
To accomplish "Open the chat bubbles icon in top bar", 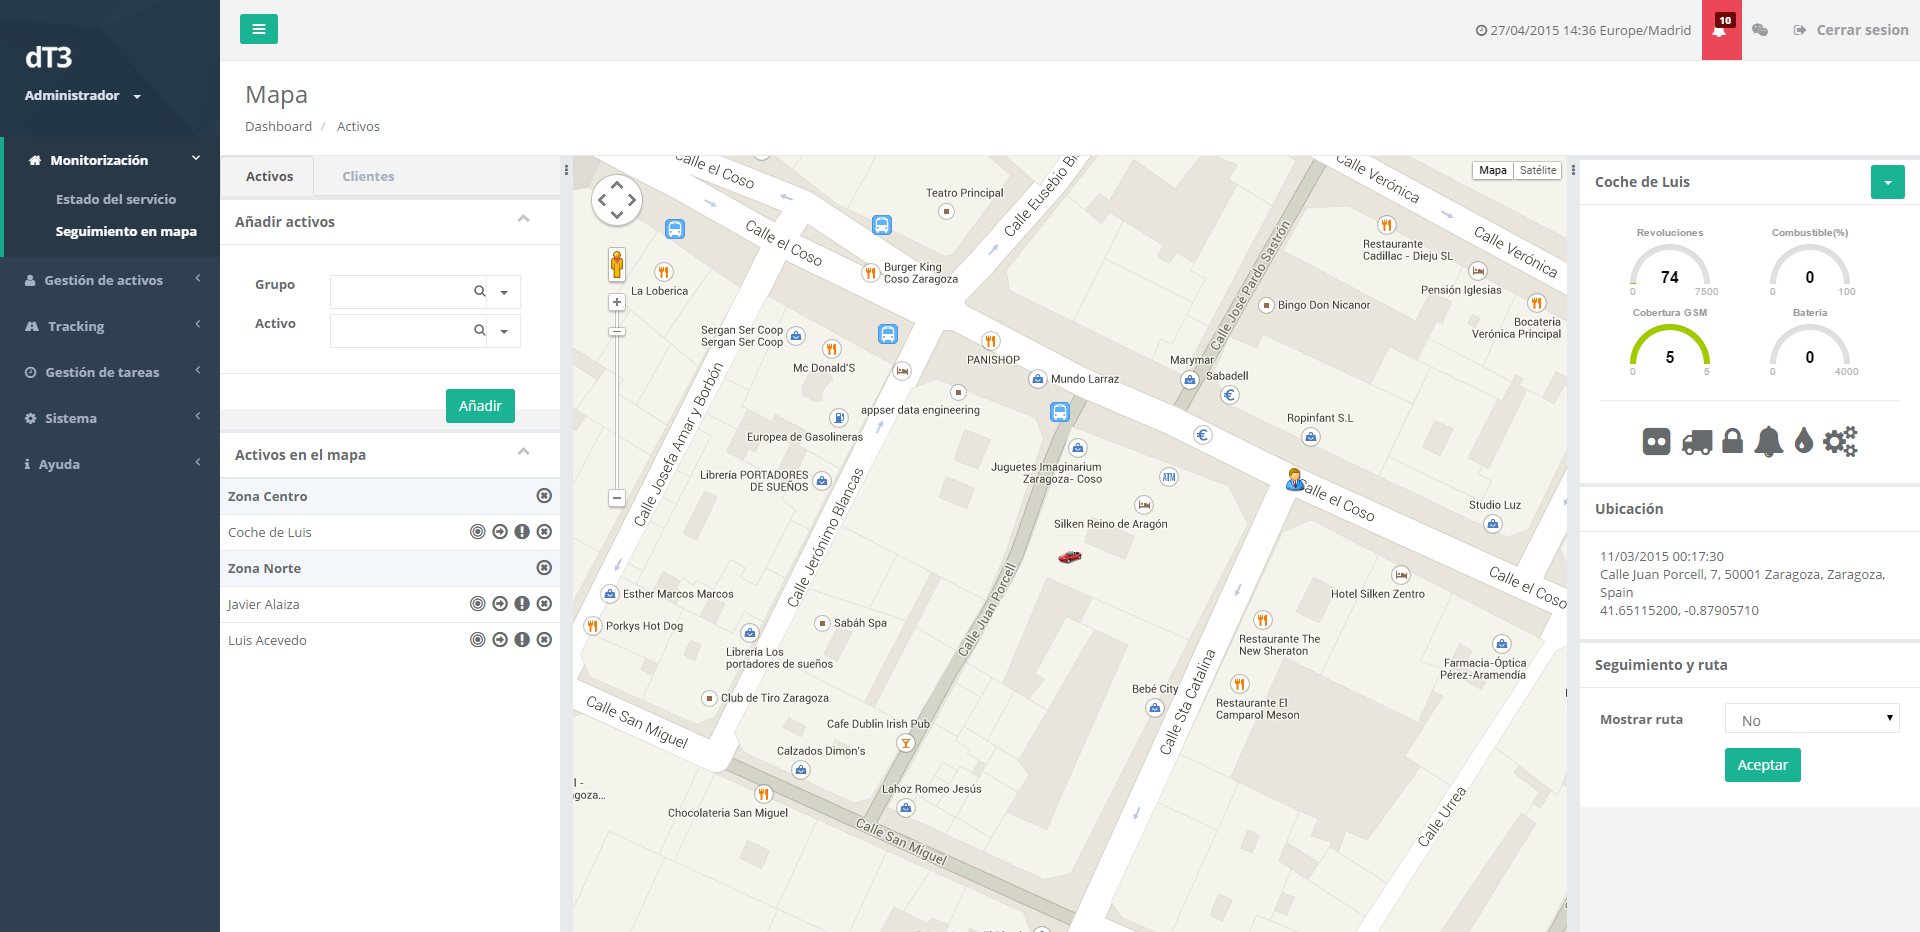I will click(1760, 30).
